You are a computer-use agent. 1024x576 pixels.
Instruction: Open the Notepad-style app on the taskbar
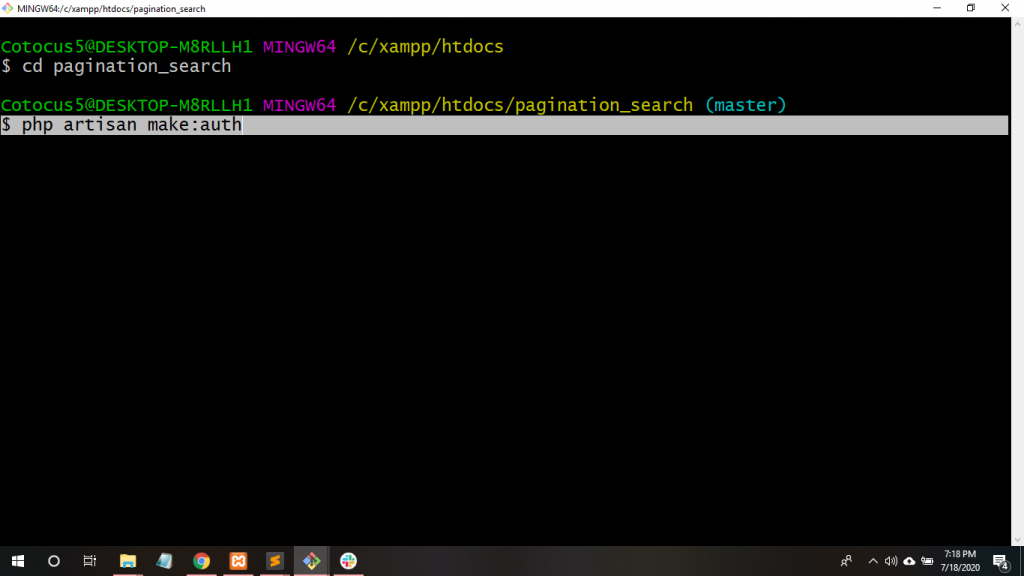point(165,561)
